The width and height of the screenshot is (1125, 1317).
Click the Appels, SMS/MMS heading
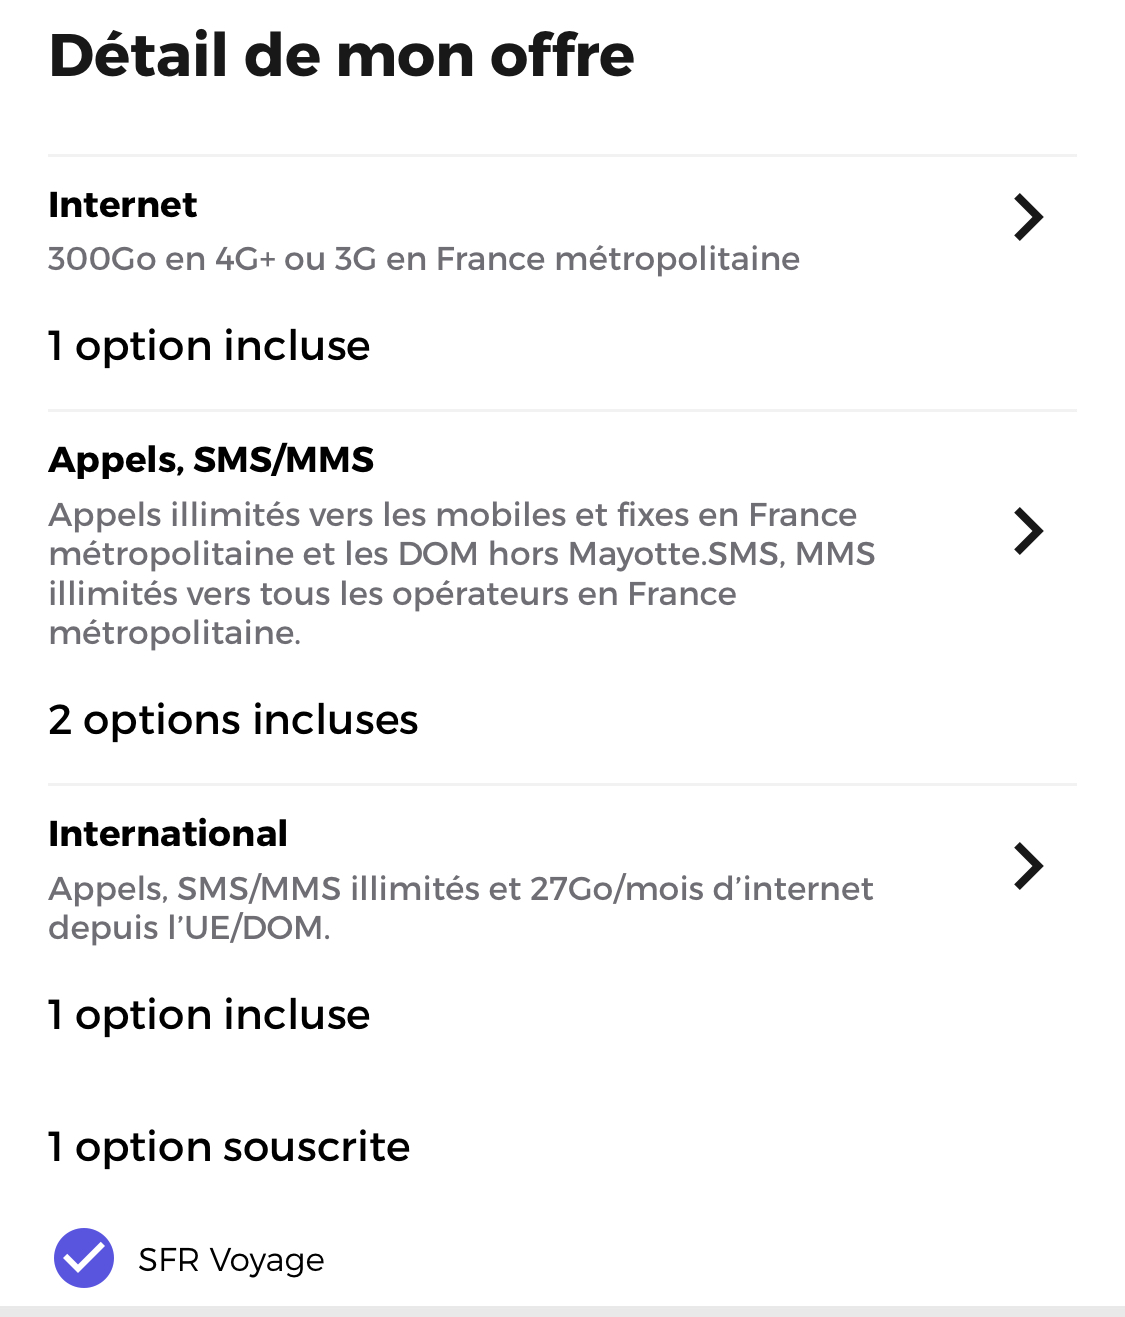pyautogui.click(x=211, y=460)
